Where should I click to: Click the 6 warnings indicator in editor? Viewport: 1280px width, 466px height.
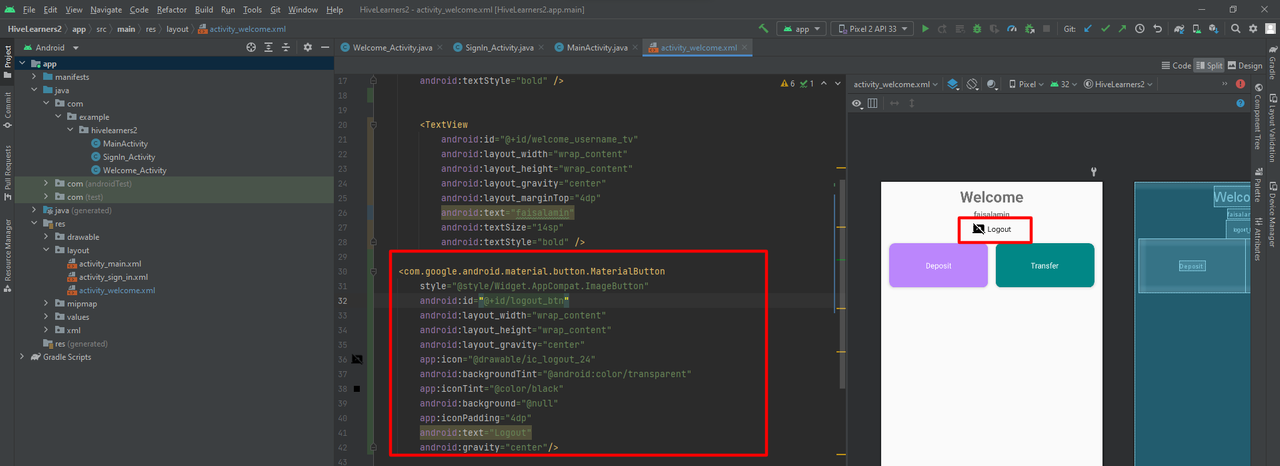[788, 83]
